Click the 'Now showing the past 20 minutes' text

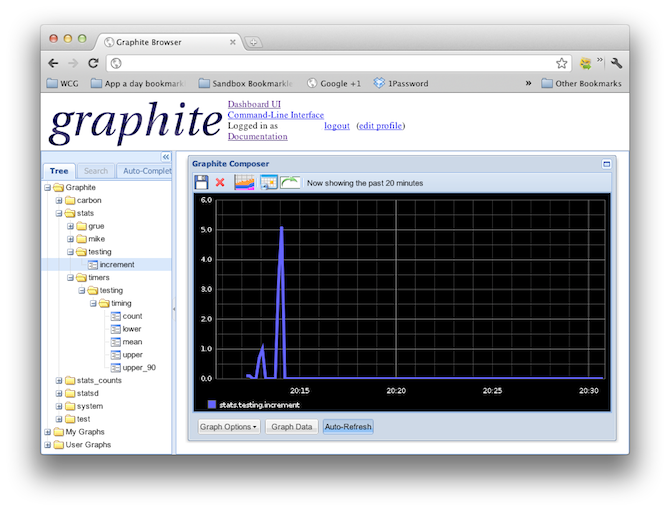(x=365, y=183)
